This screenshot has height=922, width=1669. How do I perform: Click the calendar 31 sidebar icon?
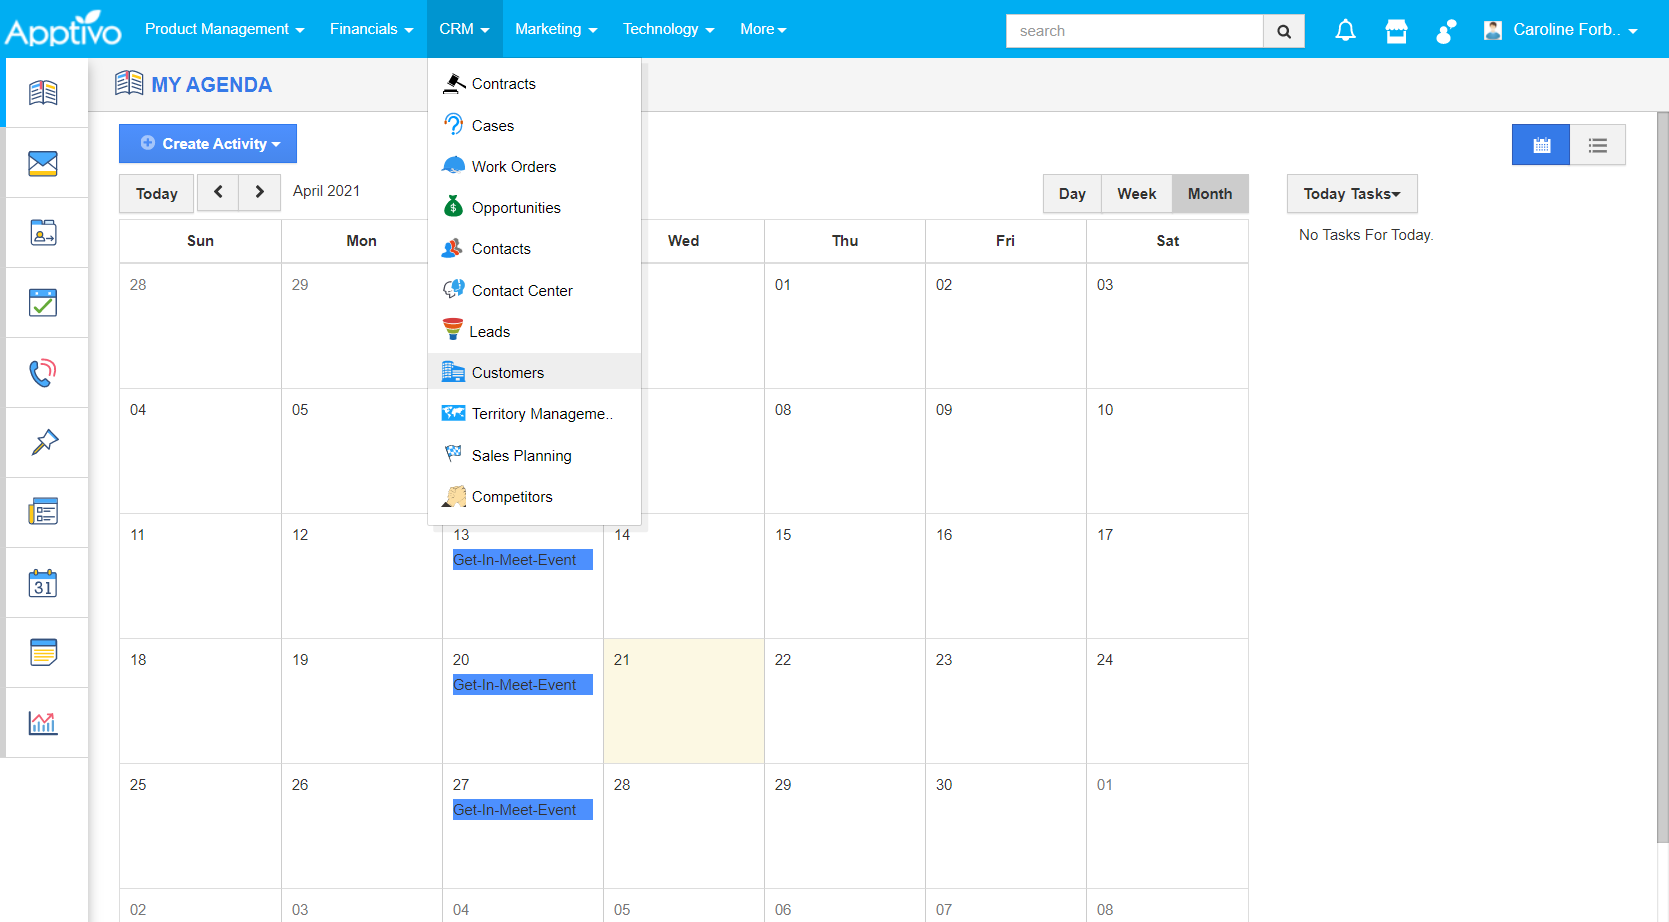(43, 583)
